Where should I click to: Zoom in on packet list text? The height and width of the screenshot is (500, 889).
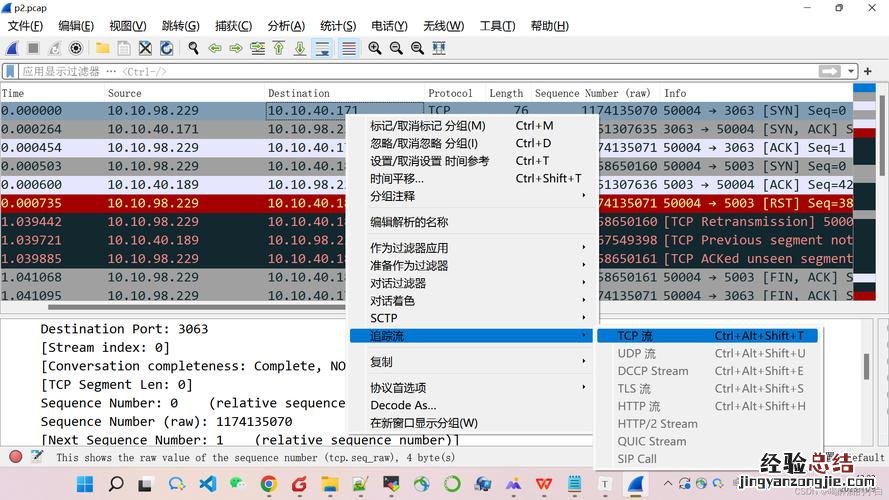tap(375, 48)
